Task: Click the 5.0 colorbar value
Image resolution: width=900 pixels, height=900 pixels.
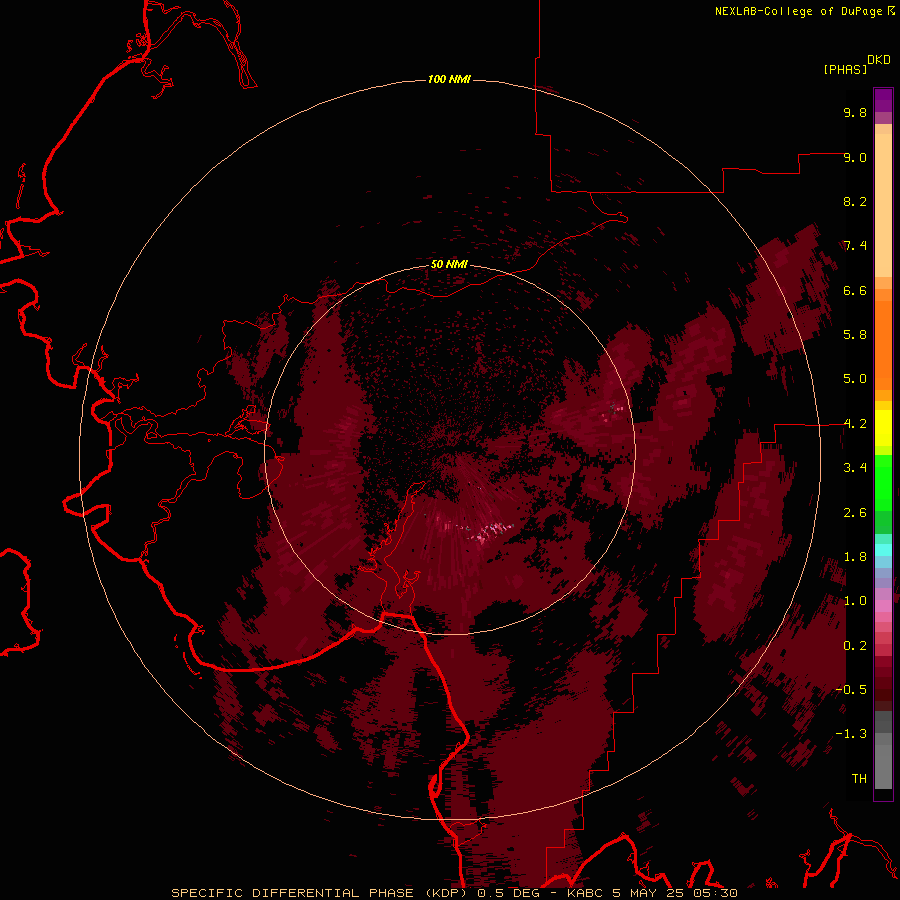Action: [855, 379]
